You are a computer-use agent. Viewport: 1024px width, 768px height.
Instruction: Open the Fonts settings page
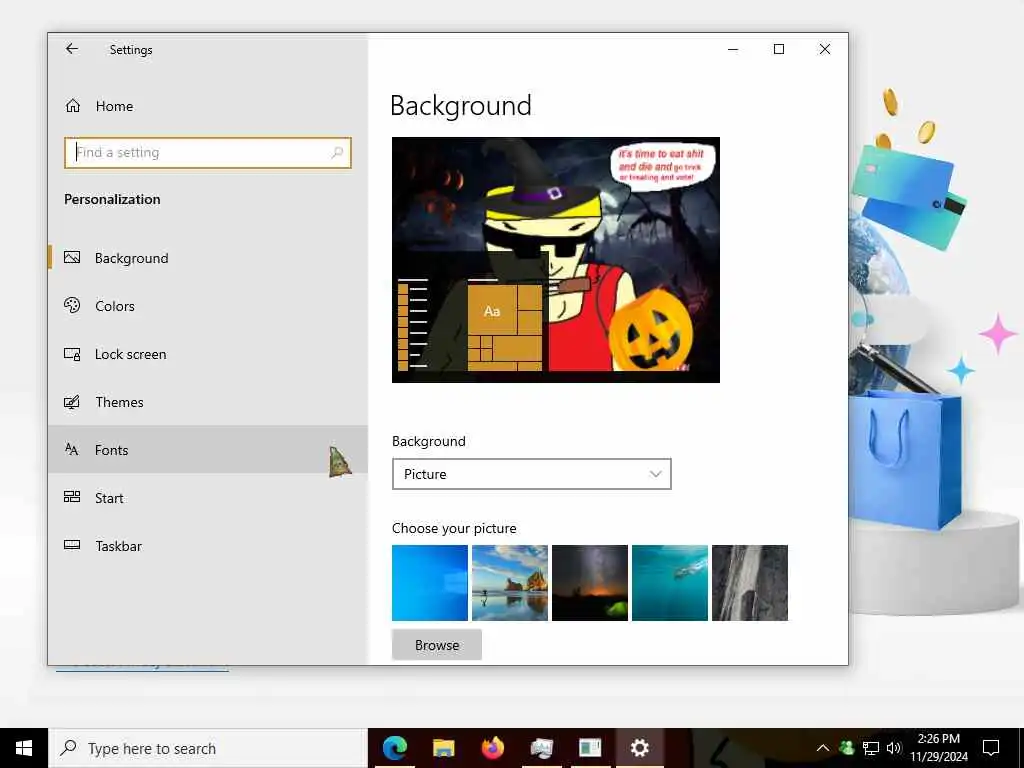coord(208,449)
